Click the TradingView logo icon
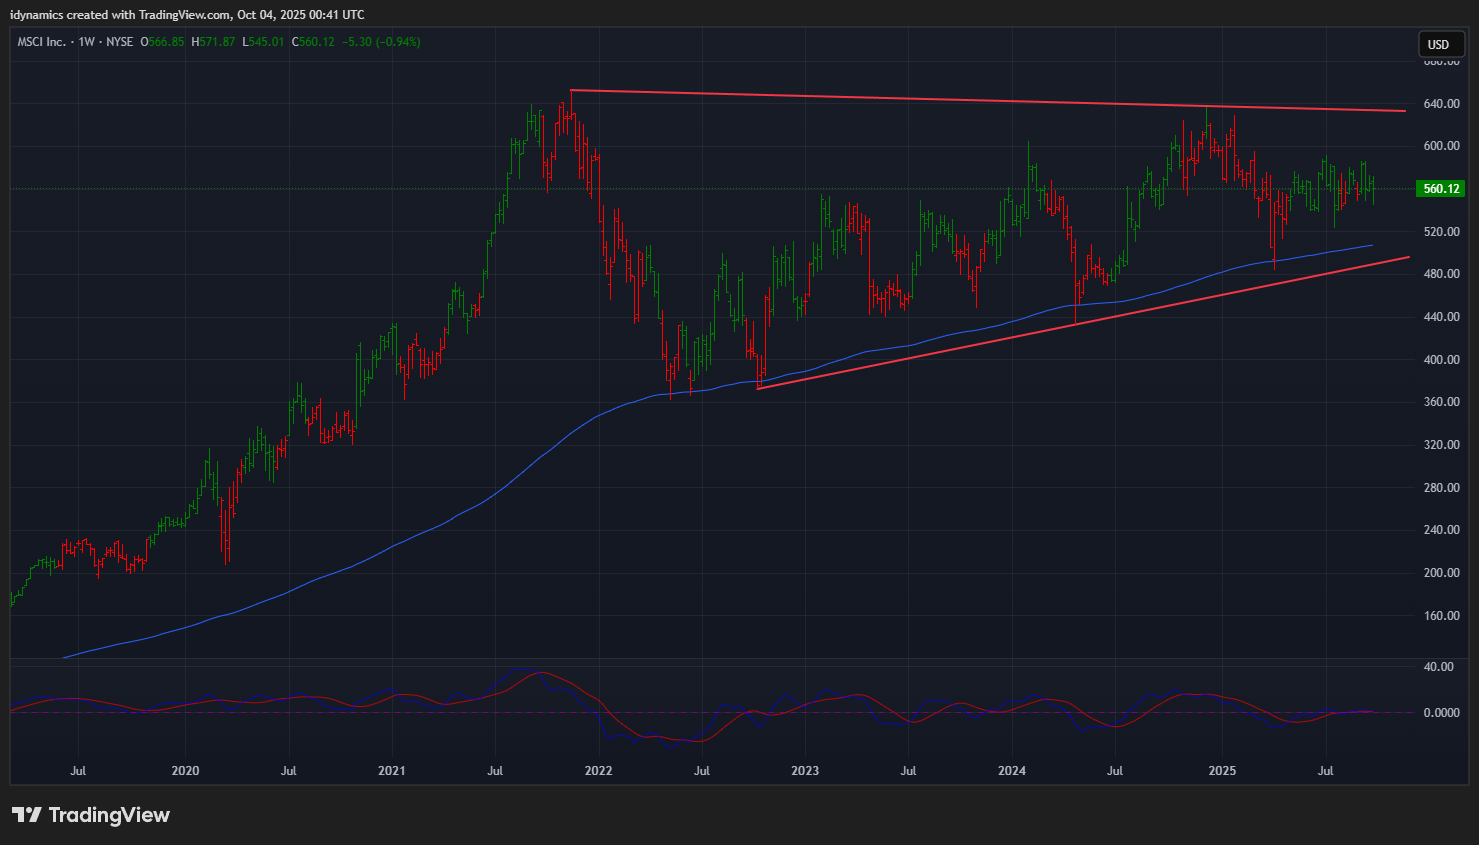Screen dimensions: 1479x845 tap(27, 815)
